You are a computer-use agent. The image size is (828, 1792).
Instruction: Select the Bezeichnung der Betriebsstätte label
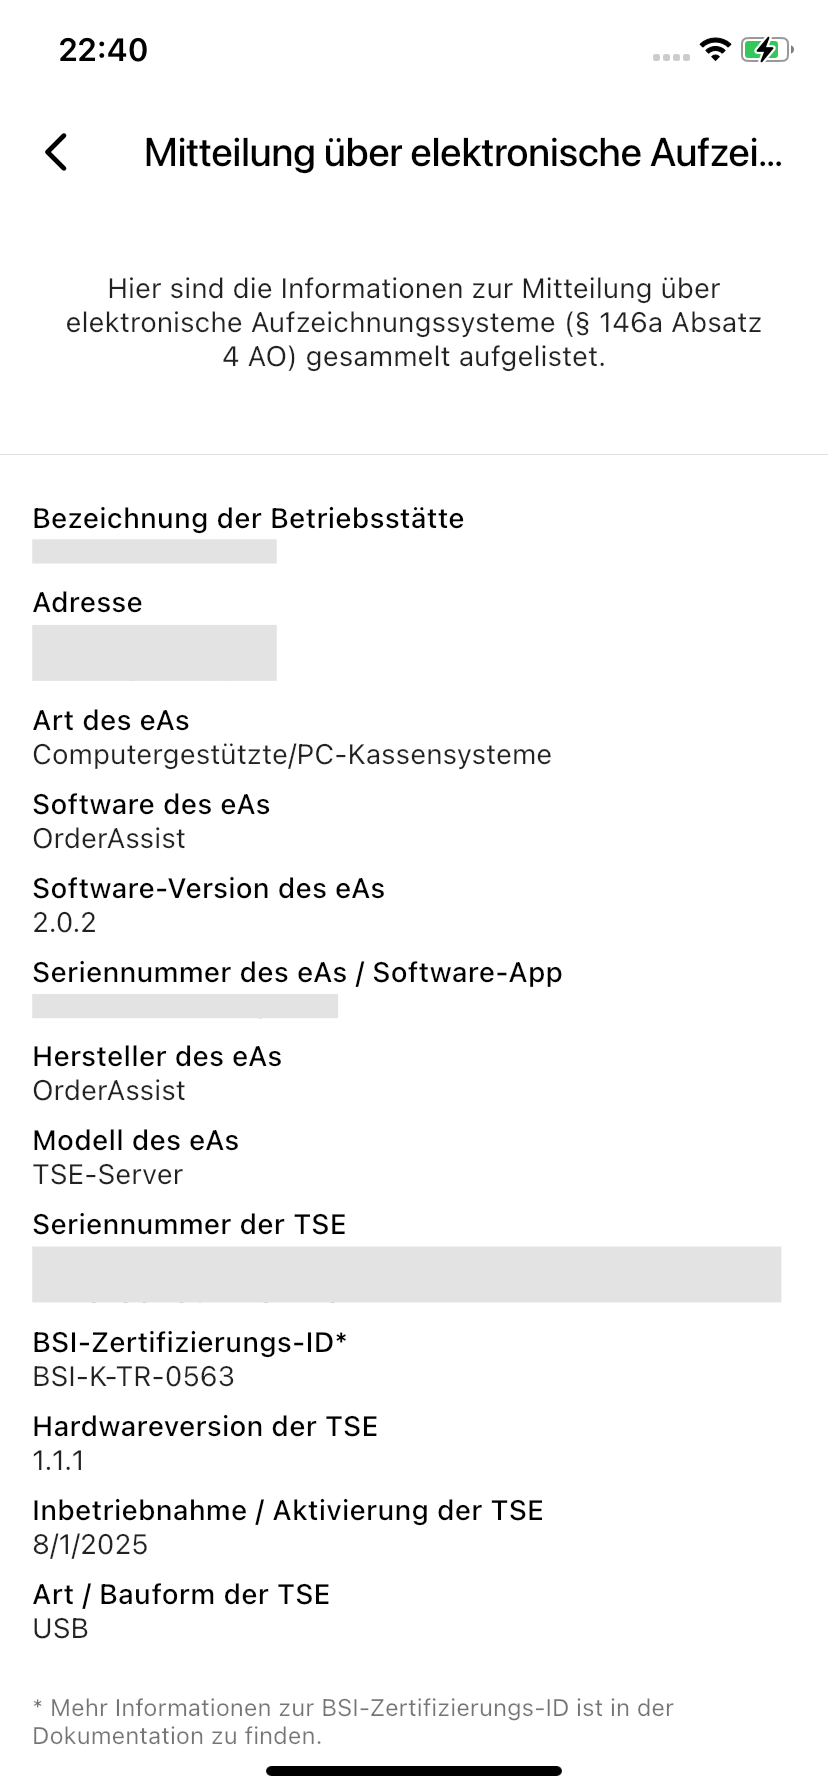pyautogui.click(x=249, y=518)
